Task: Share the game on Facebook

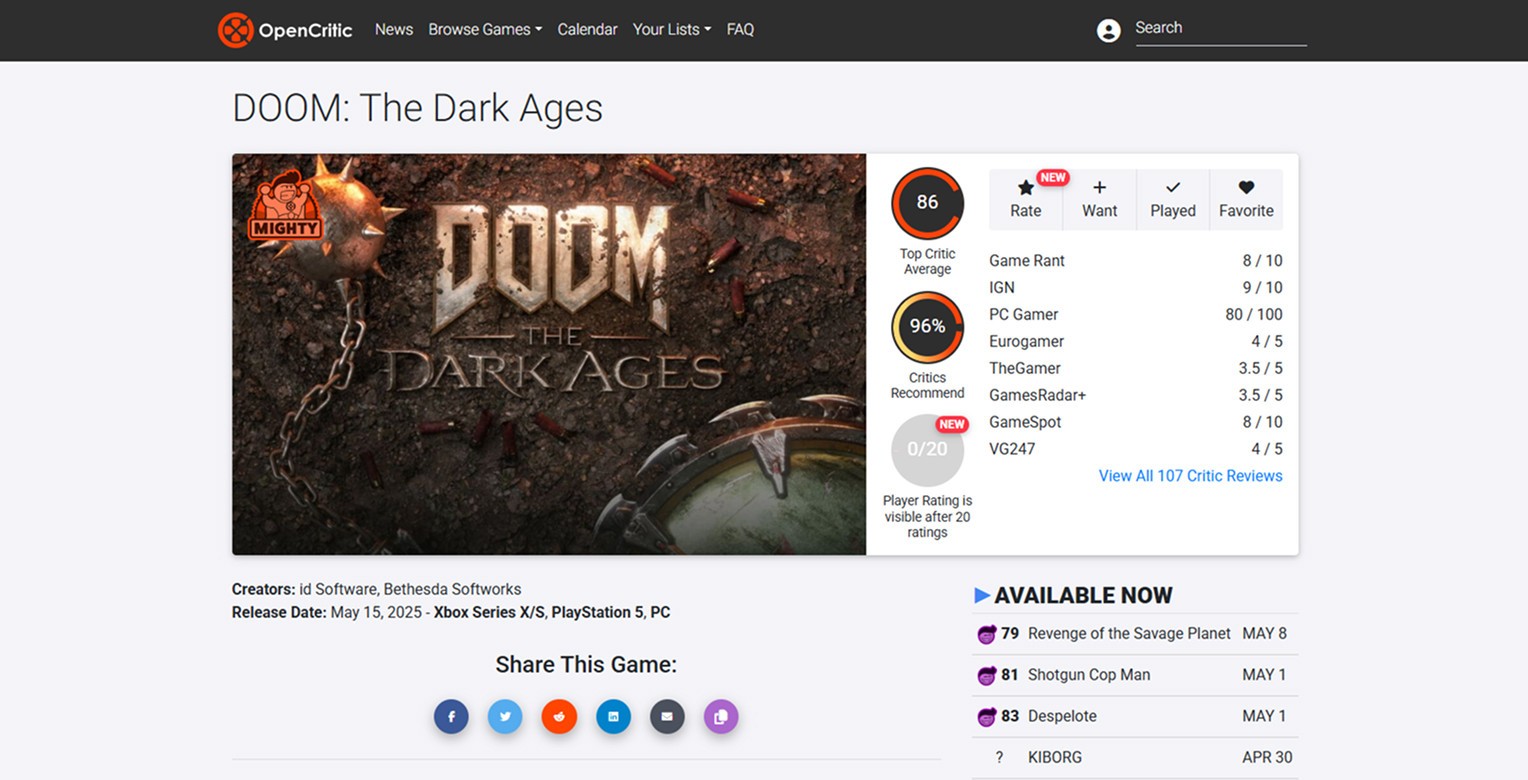Action: point(451,716)
